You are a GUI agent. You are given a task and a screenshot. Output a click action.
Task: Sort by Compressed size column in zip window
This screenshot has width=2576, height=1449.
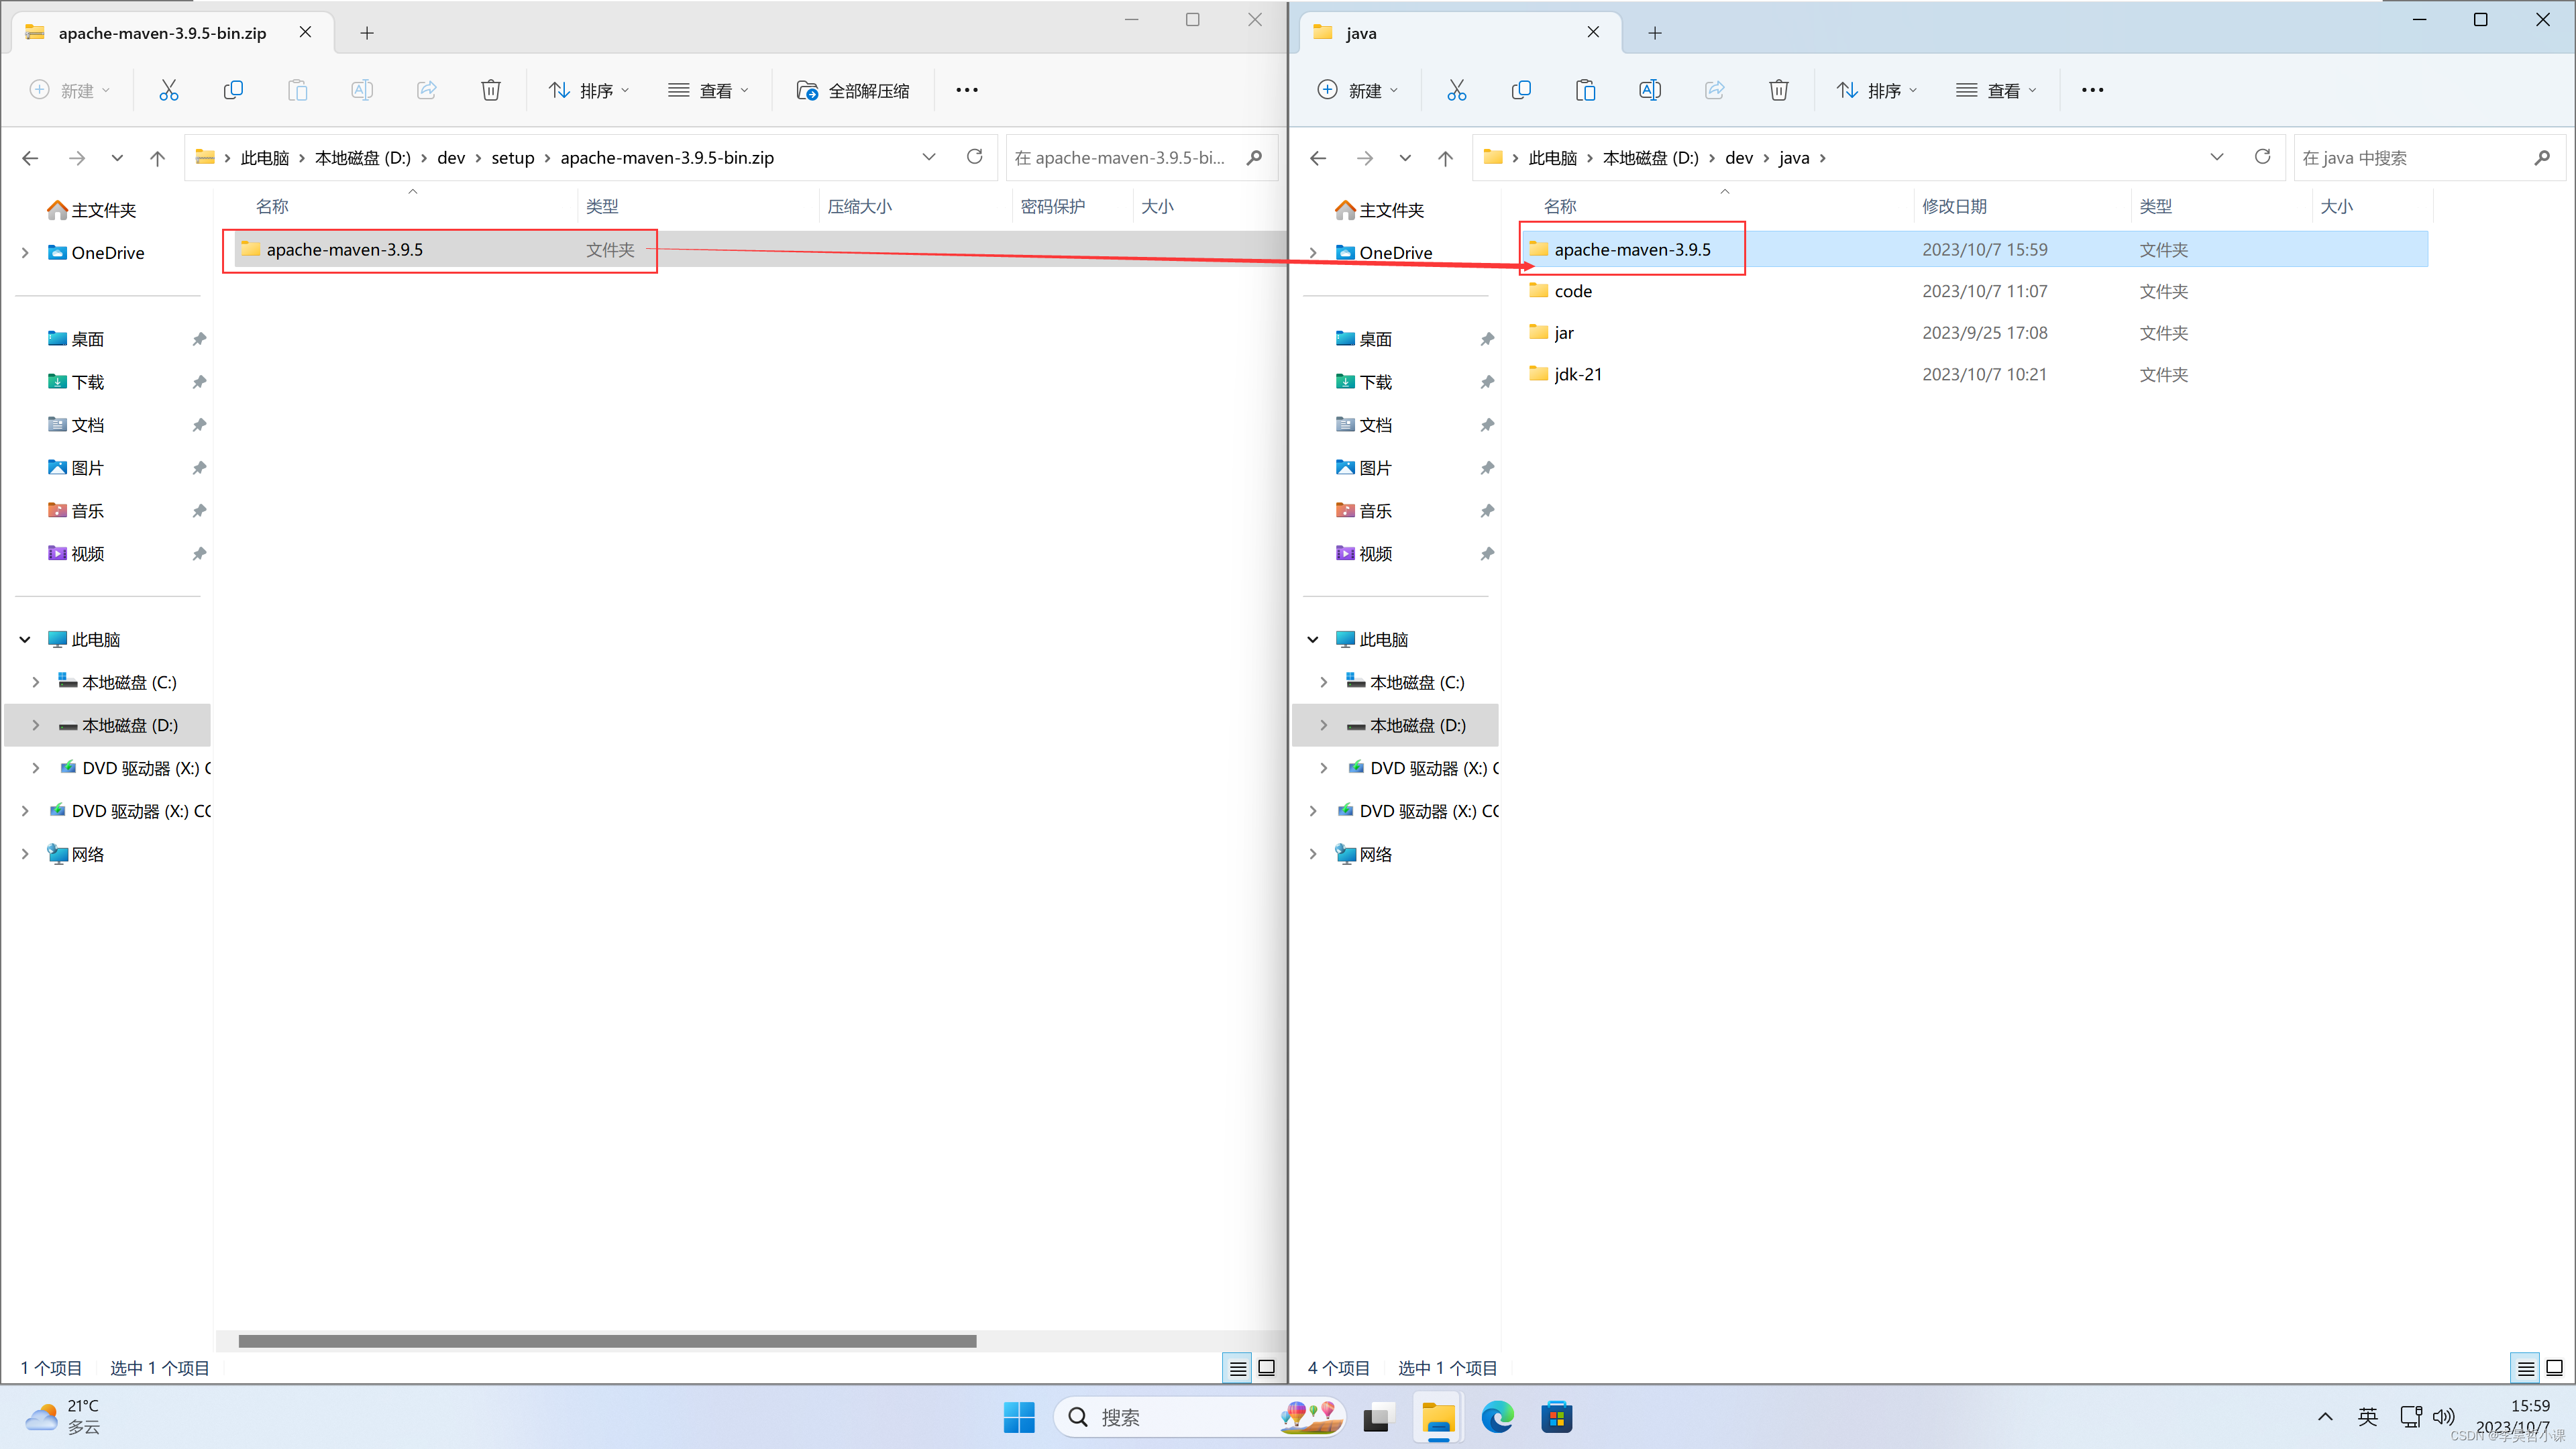(914, 206)
